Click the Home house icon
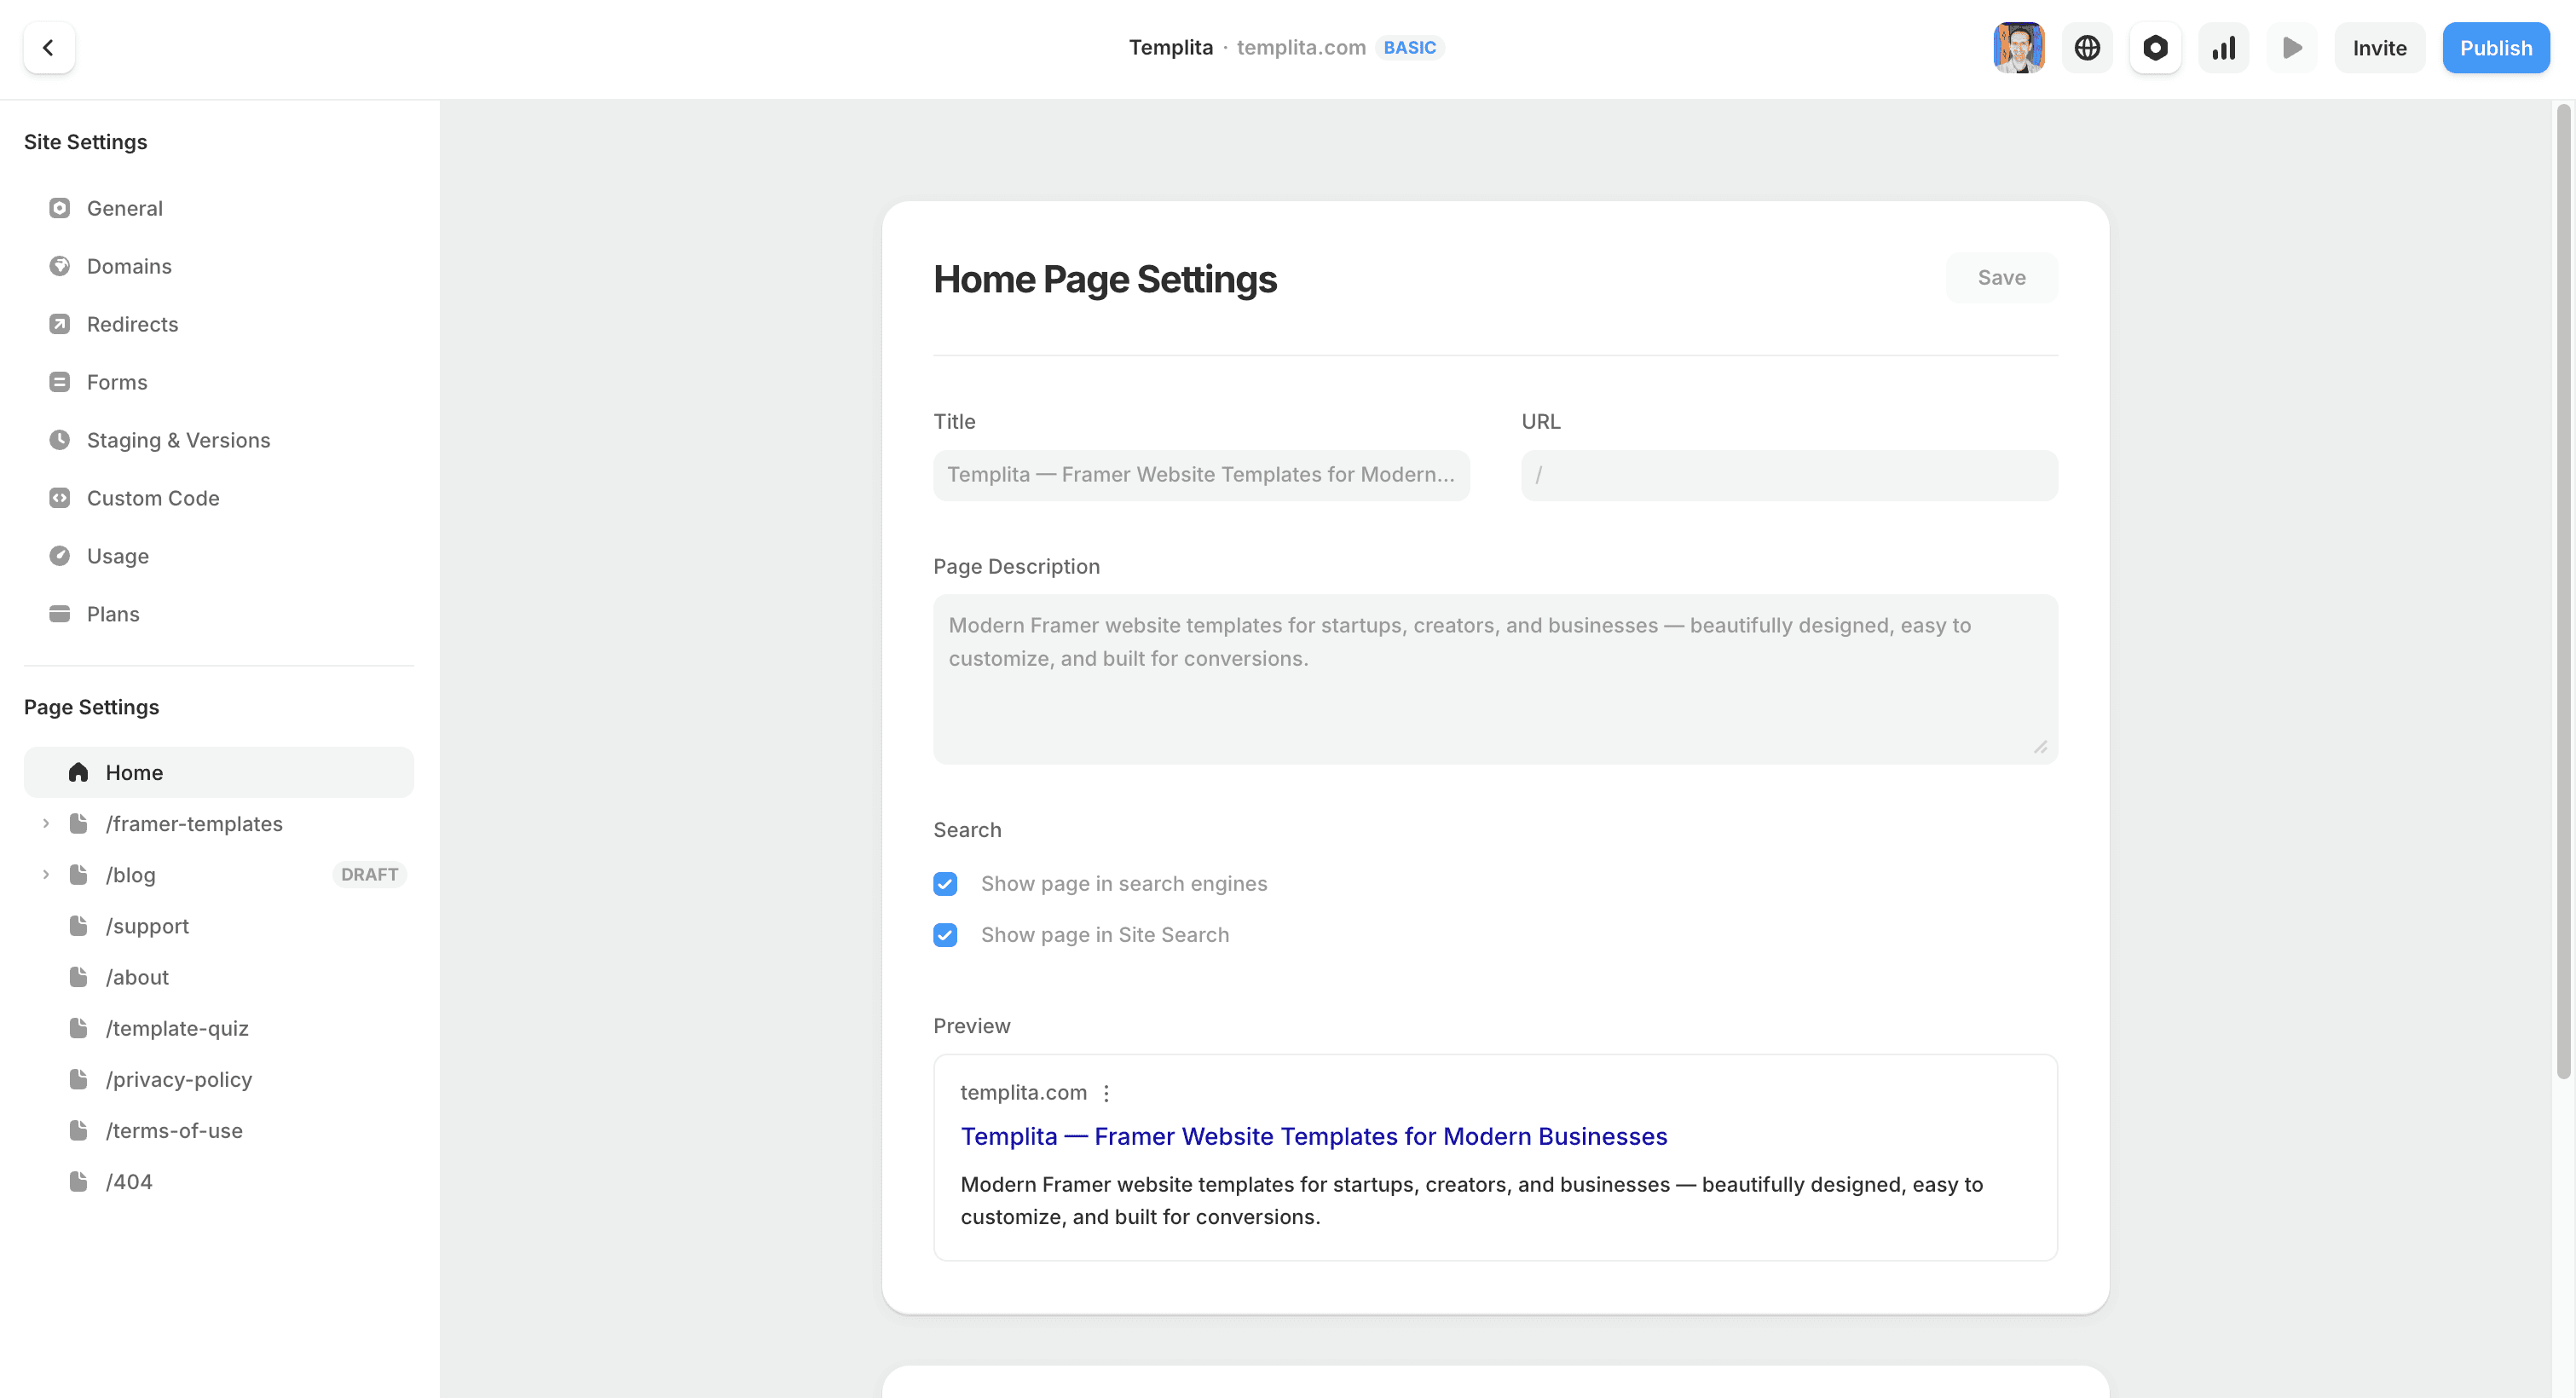 click(78, 772)
